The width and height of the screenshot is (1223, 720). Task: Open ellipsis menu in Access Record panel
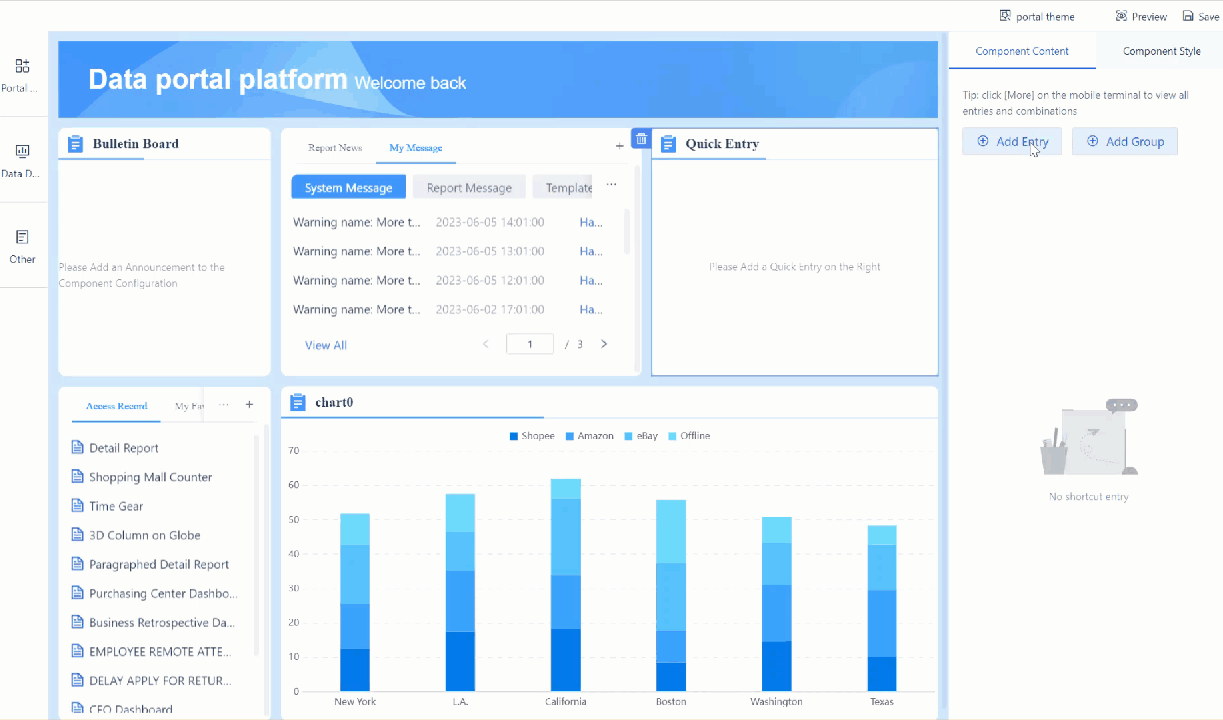point(224,405)
